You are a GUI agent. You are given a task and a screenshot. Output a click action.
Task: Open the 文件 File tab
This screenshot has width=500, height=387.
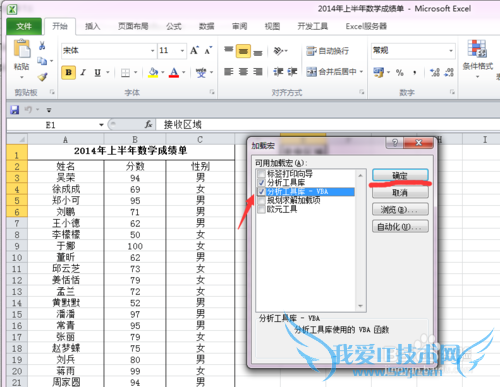[x=24, y=26]
